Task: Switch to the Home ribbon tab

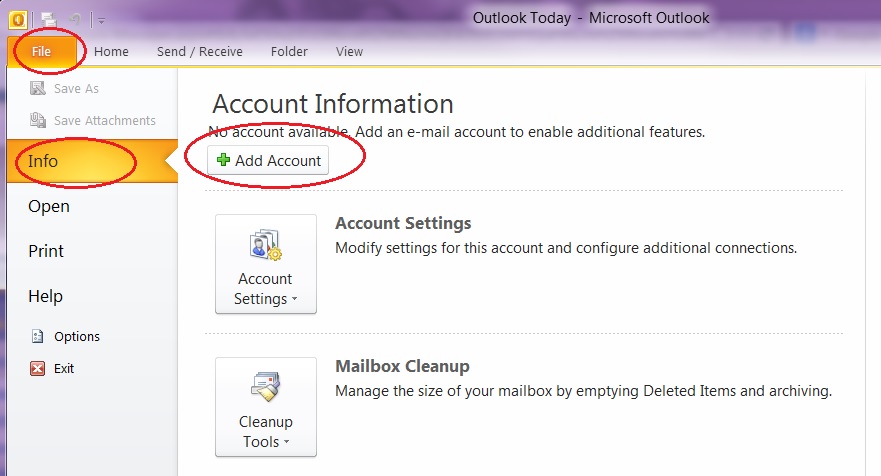Action: point(111,52)
